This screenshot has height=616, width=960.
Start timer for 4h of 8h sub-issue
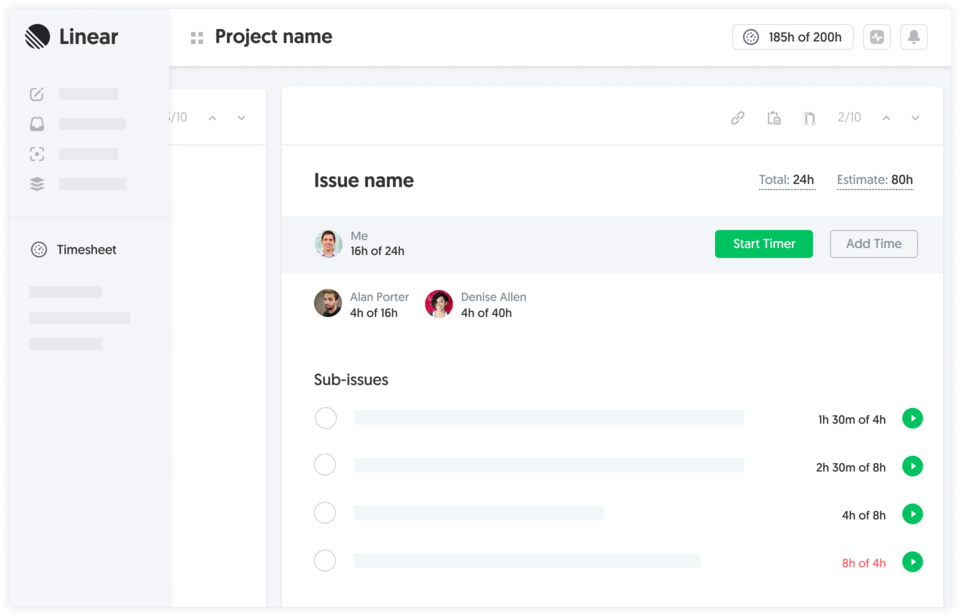click(x=912, y=514)
